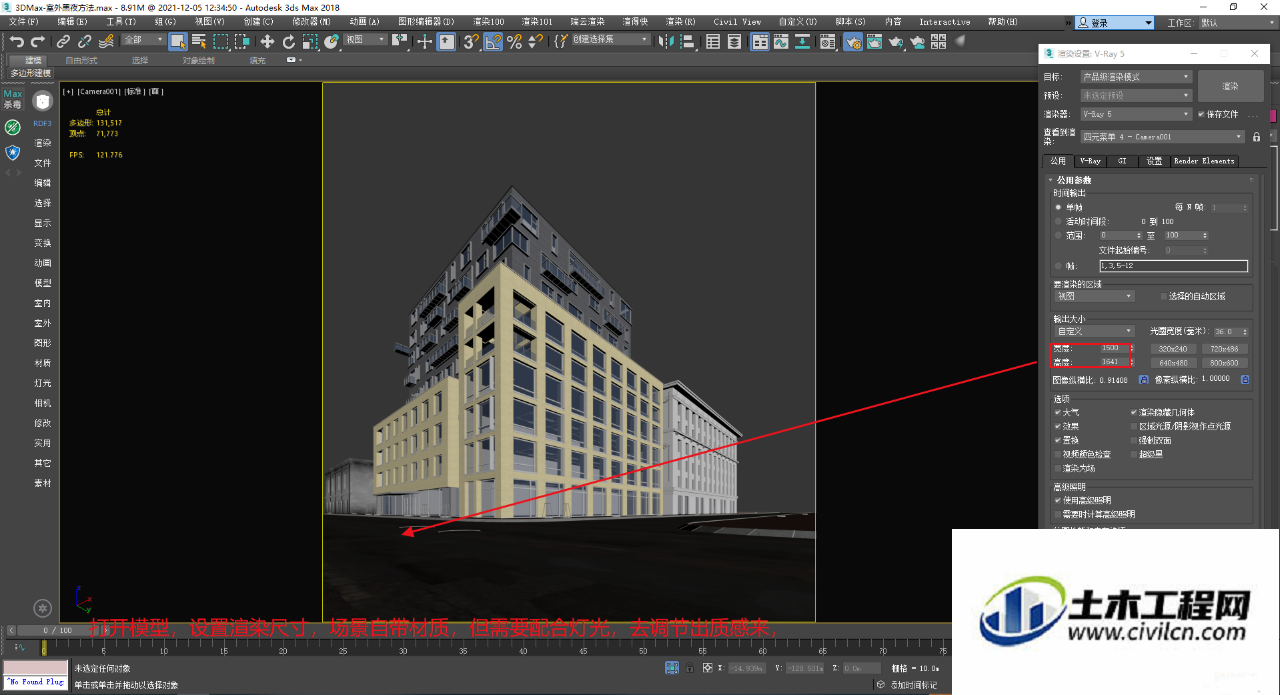Toggle the Angle Snap icon
This screenshot has height=695, width=1280.
tap(493, 41)
